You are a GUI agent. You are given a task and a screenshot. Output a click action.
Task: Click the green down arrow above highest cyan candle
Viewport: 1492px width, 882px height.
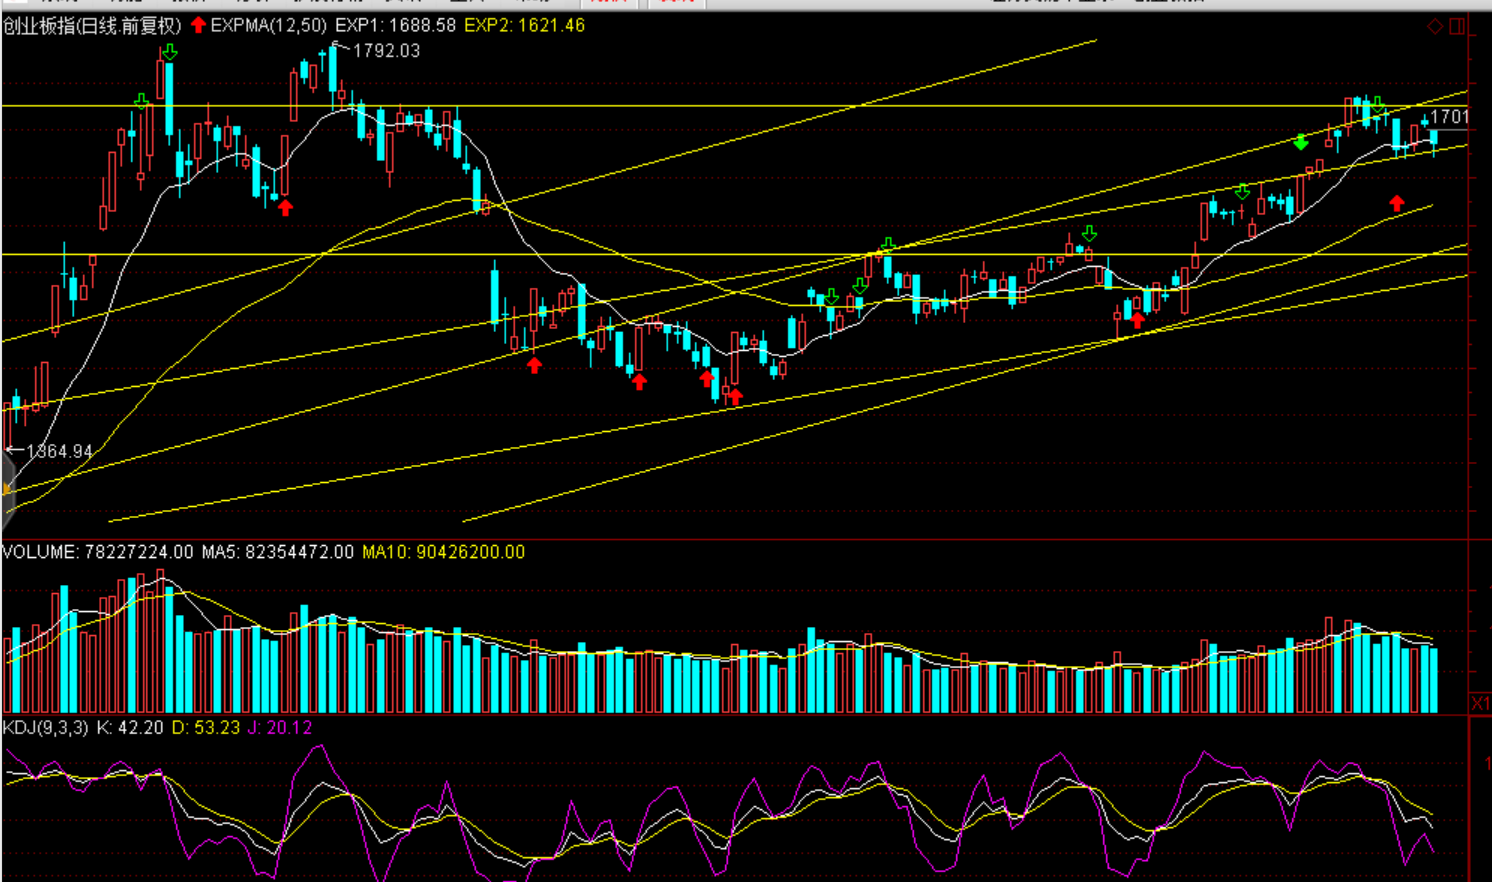170,52
